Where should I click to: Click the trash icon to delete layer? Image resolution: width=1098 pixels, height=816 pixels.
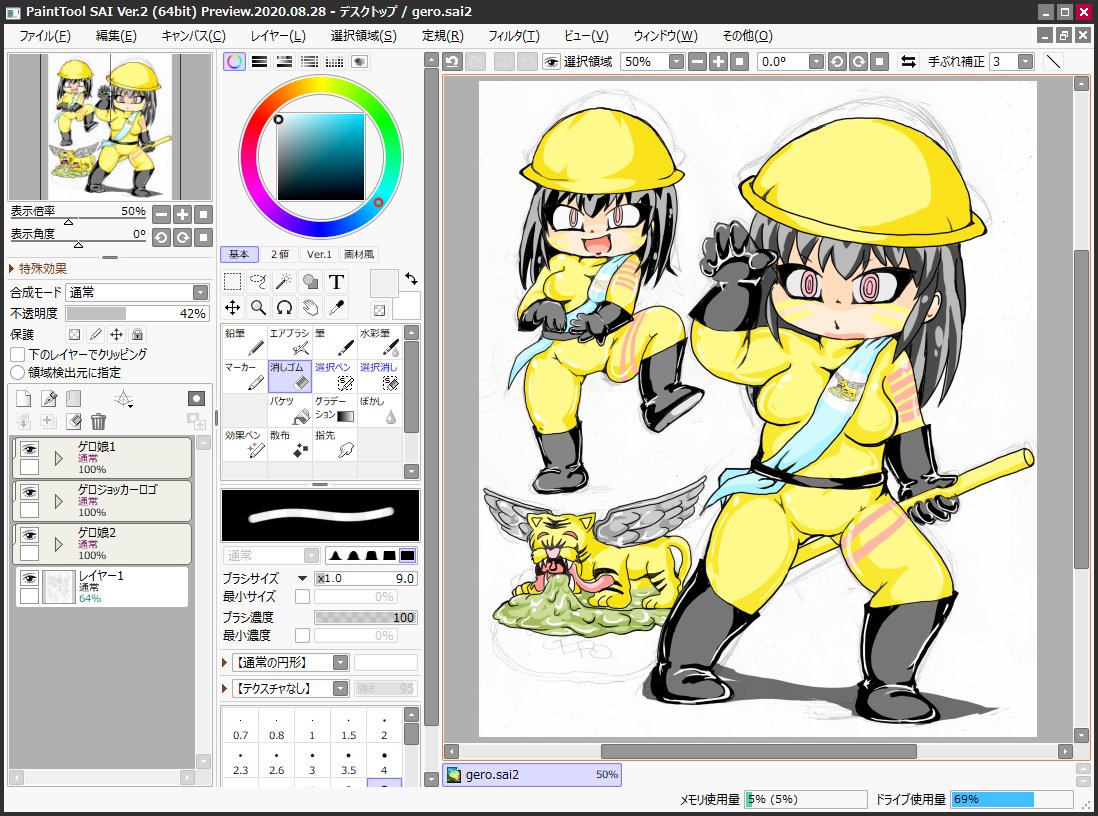tap(98, 422)
